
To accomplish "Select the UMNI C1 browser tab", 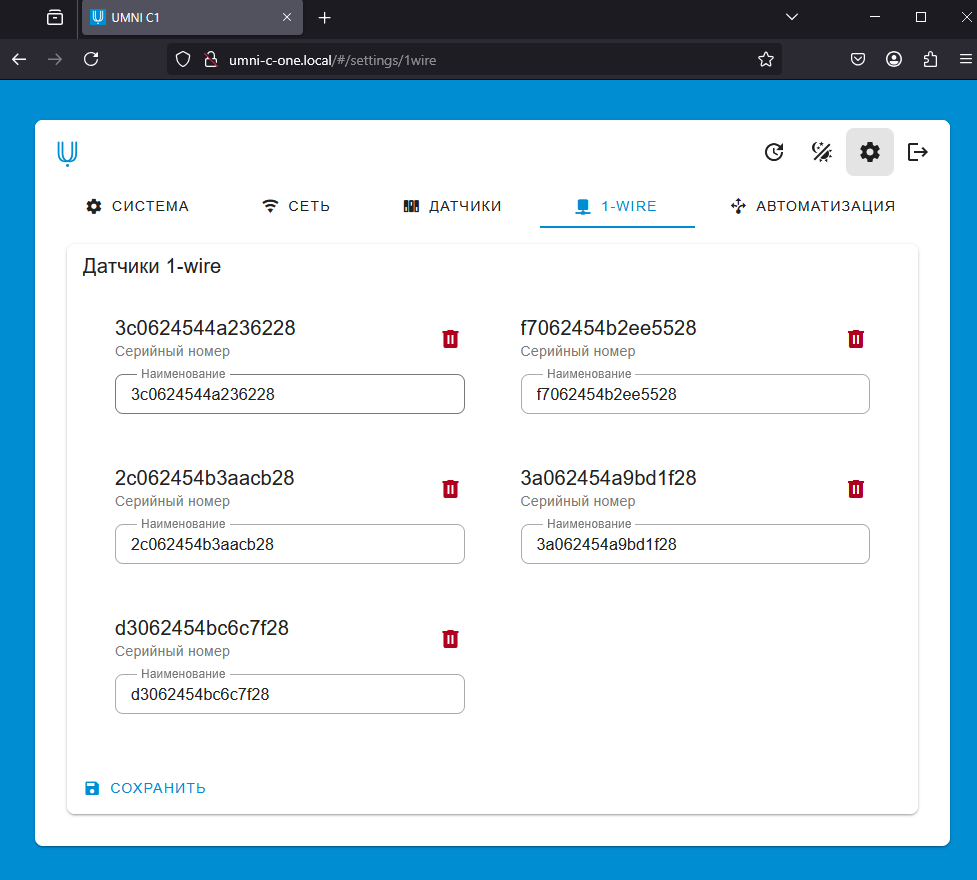I will (192, 17).
